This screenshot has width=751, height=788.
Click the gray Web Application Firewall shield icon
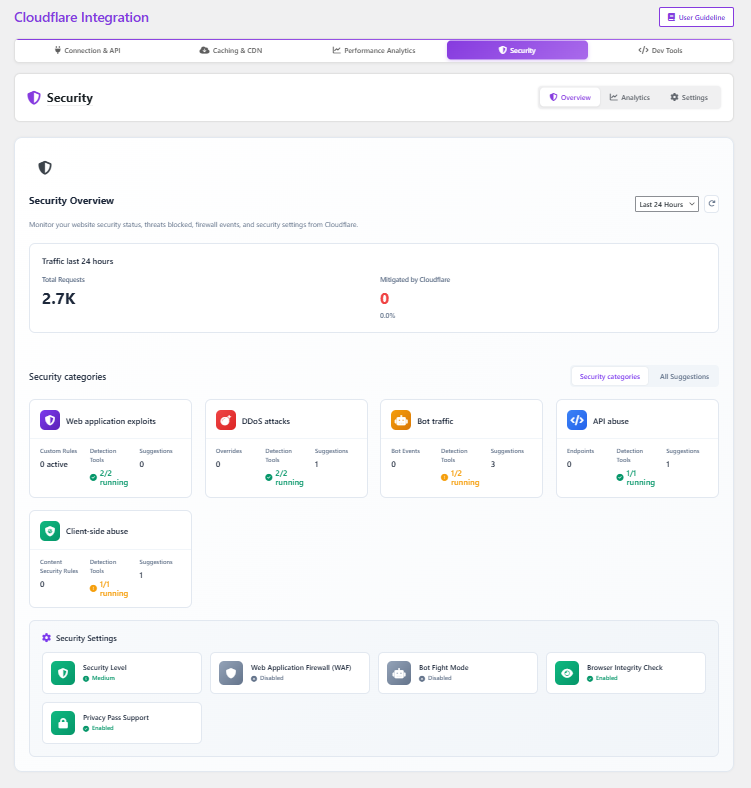click(x=231, y=673)
